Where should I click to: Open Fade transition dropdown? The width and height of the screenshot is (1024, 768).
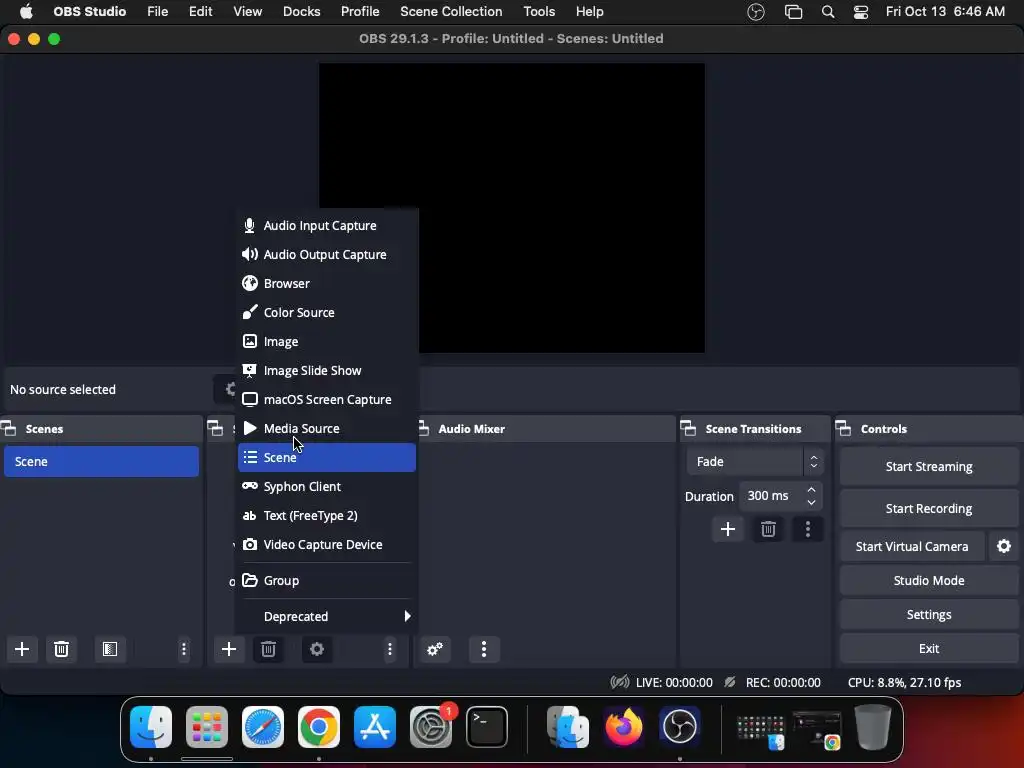(755, 462)
